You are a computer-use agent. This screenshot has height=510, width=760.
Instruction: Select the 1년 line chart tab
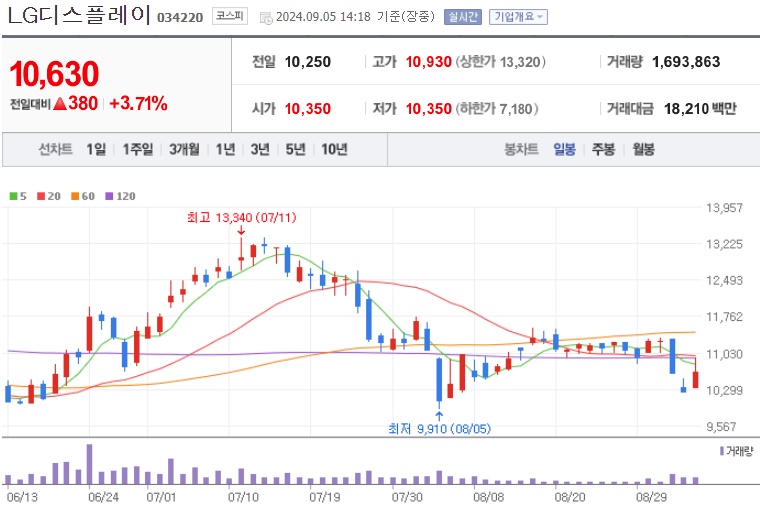(225, 149)
